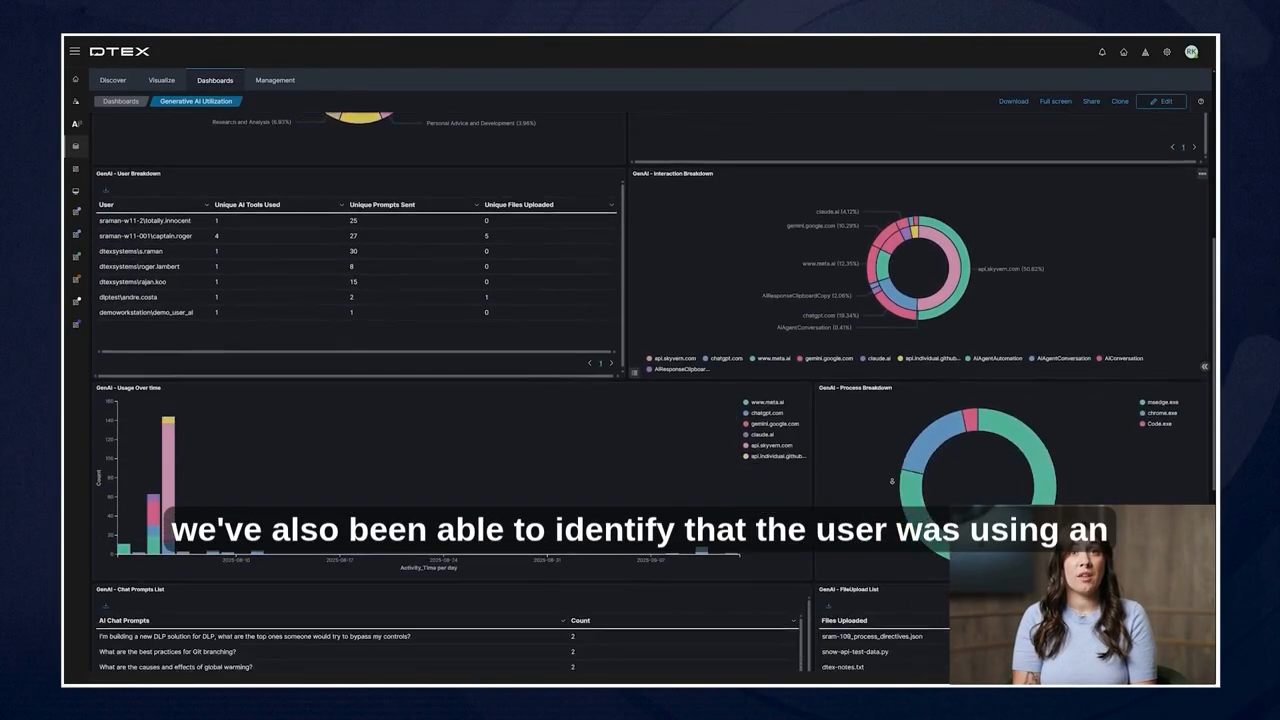Toggle msedge.exe in Process Breakdown legend
Screen dimensions: 1280x720
coord(1162,402)
